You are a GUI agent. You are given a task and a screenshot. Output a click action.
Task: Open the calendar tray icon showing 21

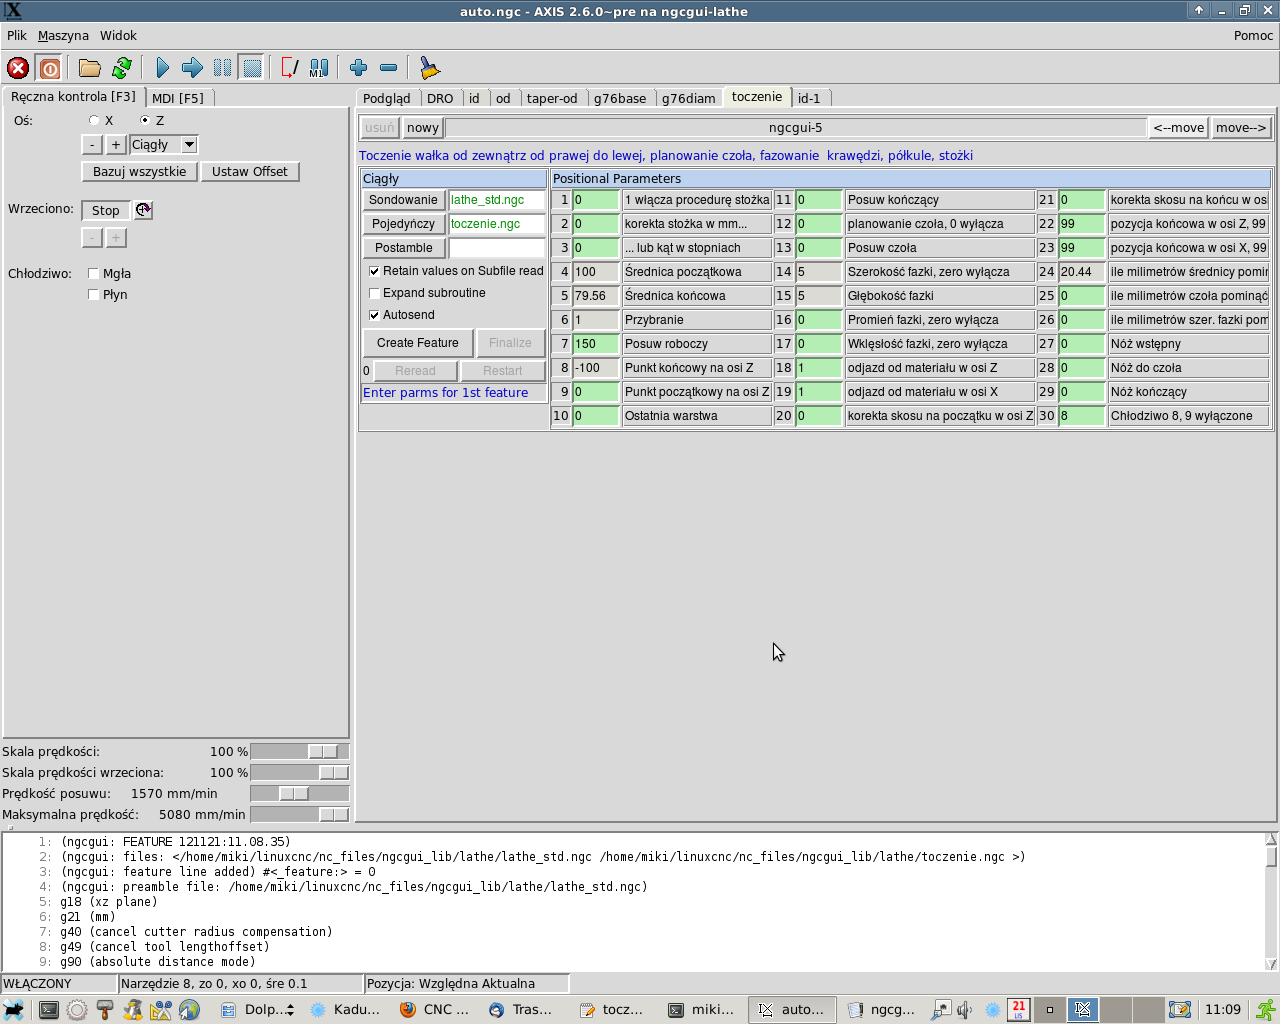click(1018, 1010)
